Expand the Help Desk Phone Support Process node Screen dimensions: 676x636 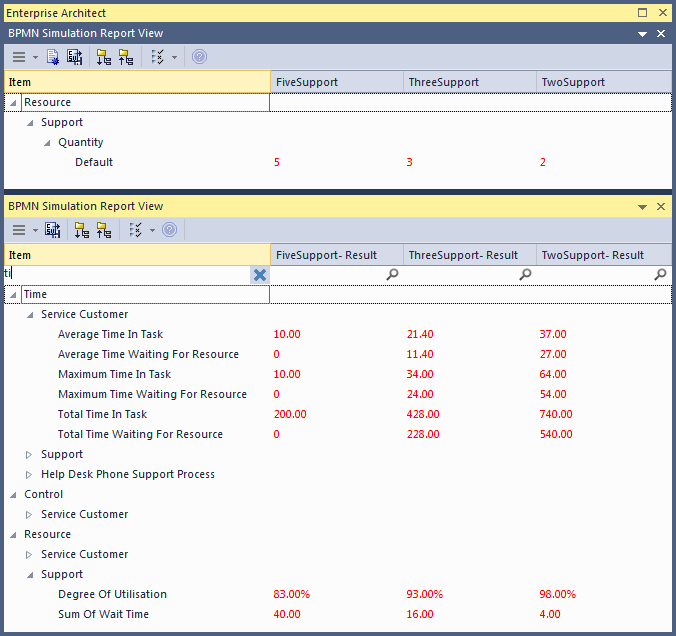[29, 475]
